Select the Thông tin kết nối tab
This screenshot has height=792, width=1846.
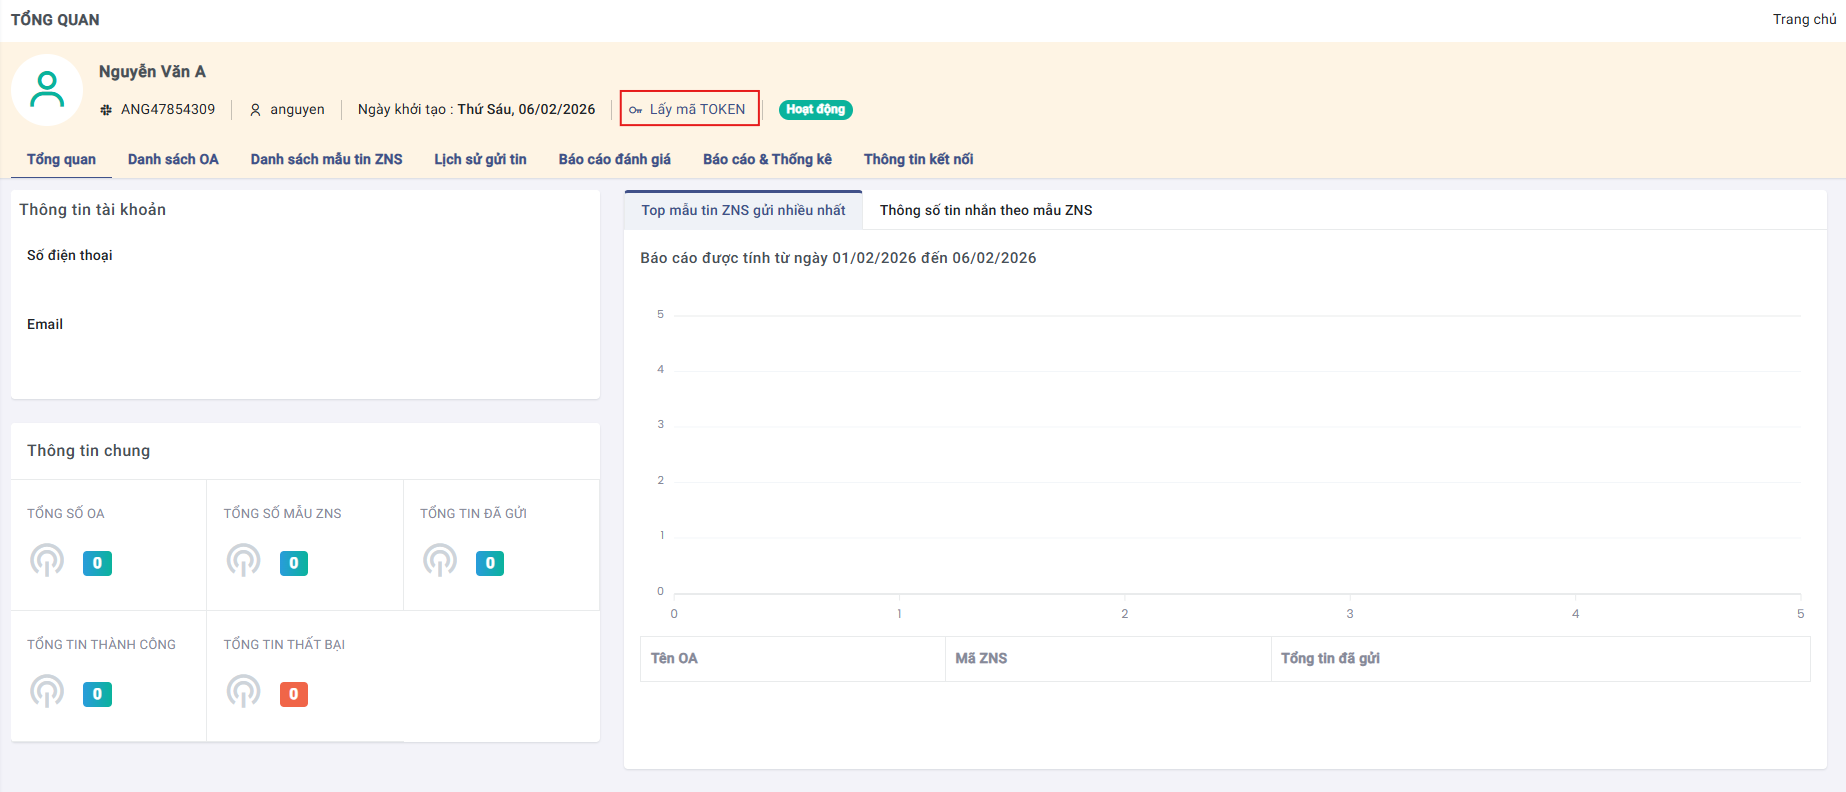click(x=918, y=159)
